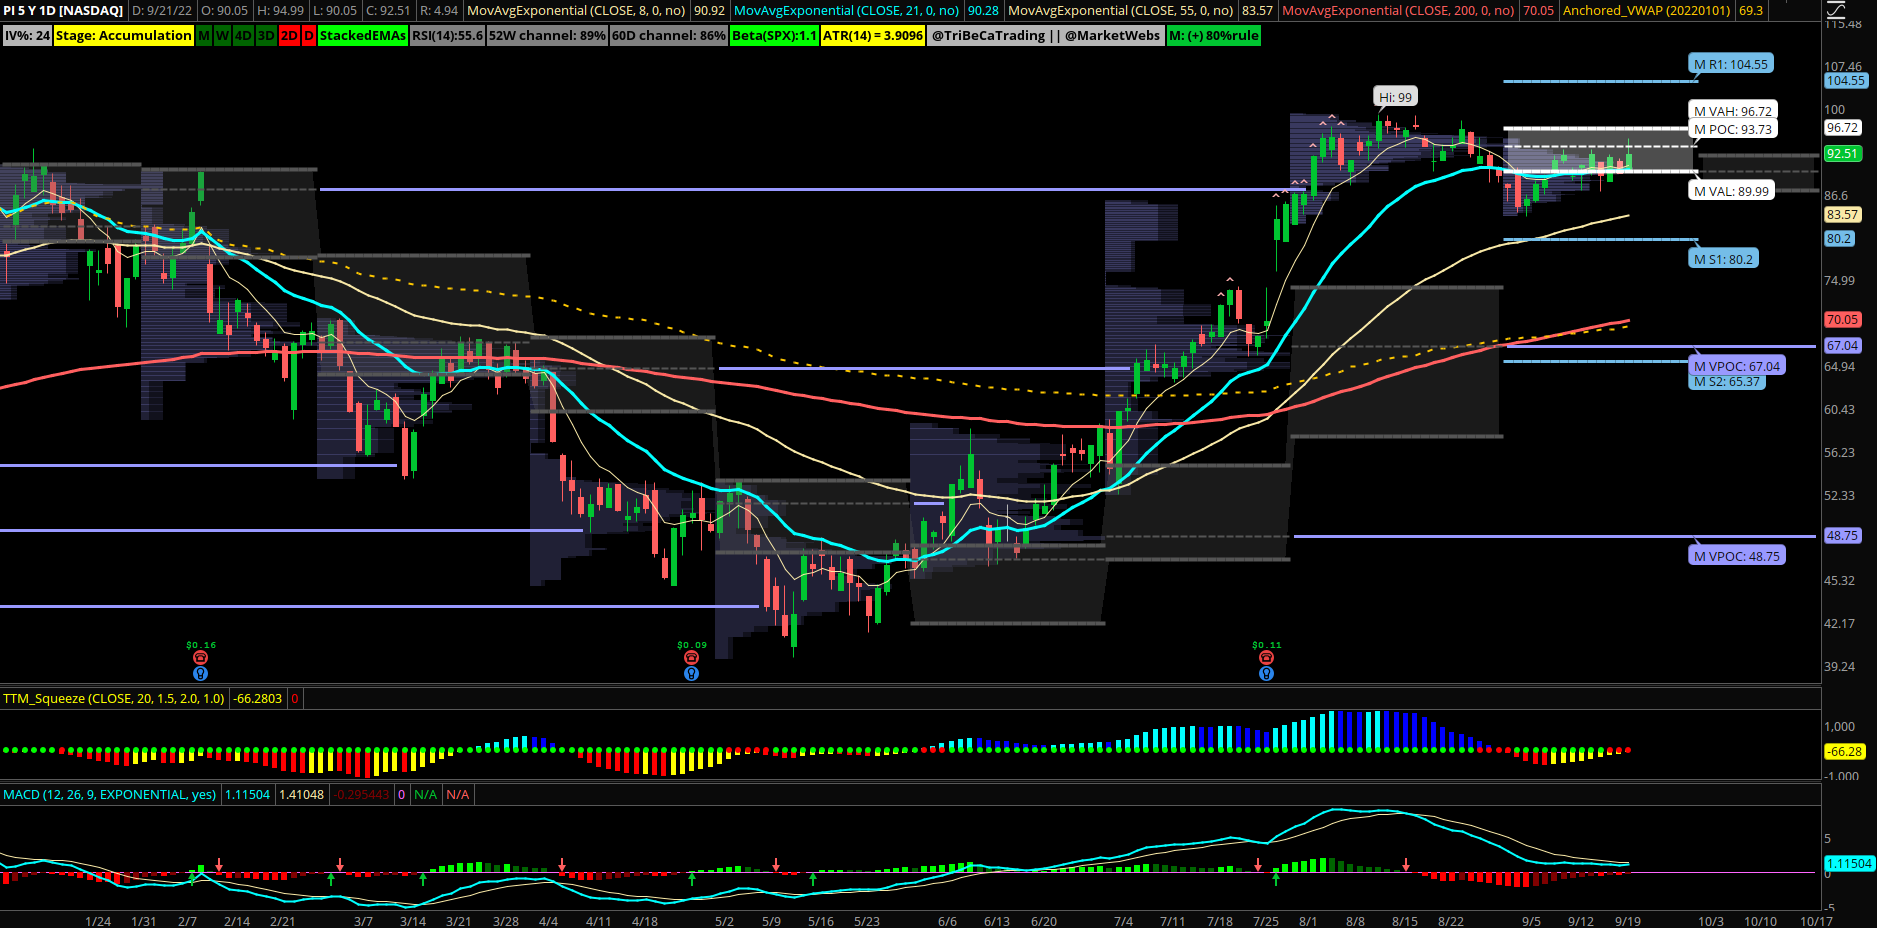Click the green 3D timeframe box
Image resolution: width=1877 pixels, height=928 pixels.
pos(266,36)
